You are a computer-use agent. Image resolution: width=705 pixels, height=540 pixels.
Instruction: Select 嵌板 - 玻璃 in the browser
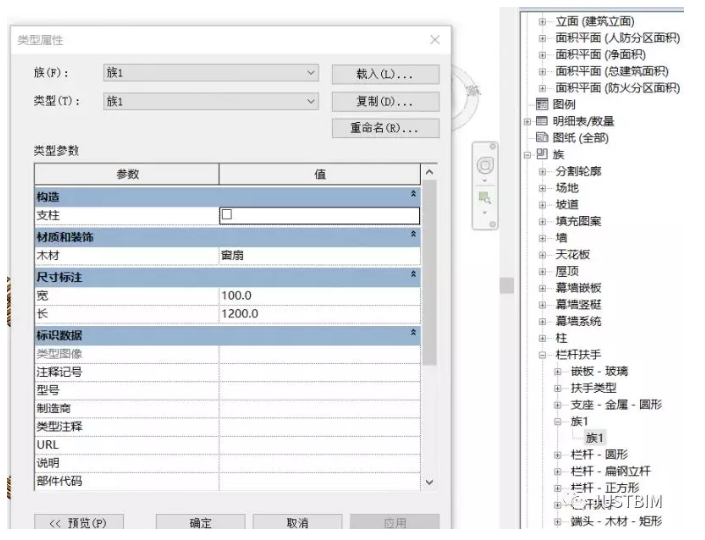point(599,371)
